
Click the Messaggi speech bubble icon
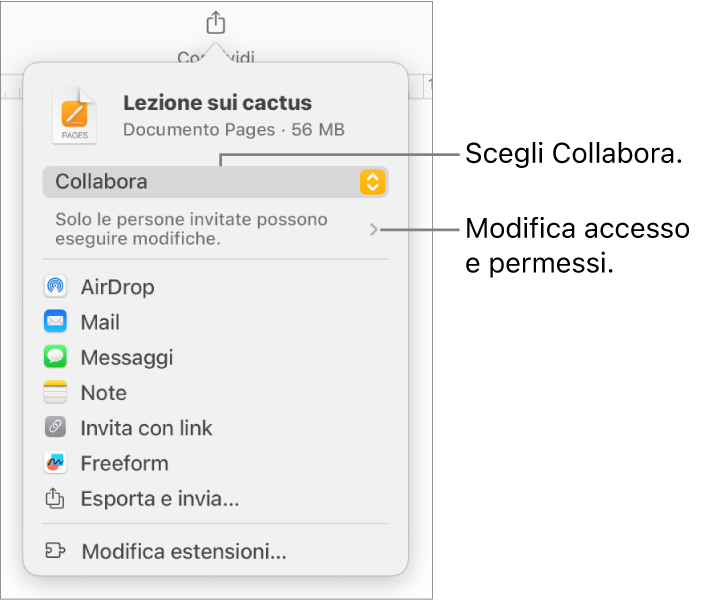[56, 358]
